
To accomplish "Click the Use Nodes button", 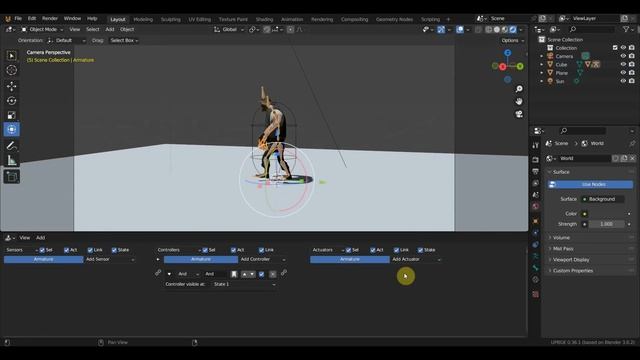I will click(x=590, y=184).
